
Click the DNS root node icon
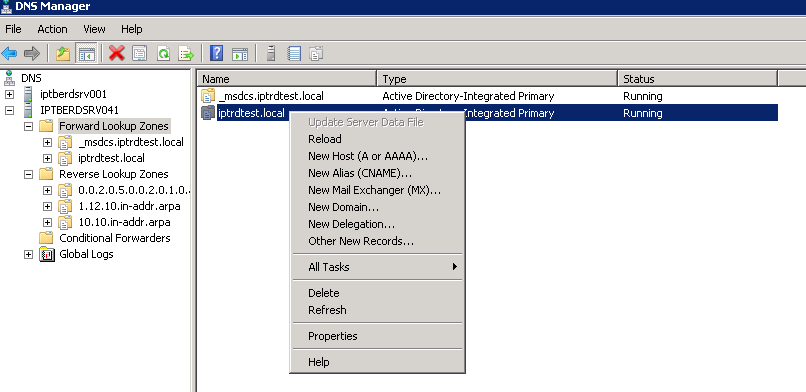coord(9,78)
